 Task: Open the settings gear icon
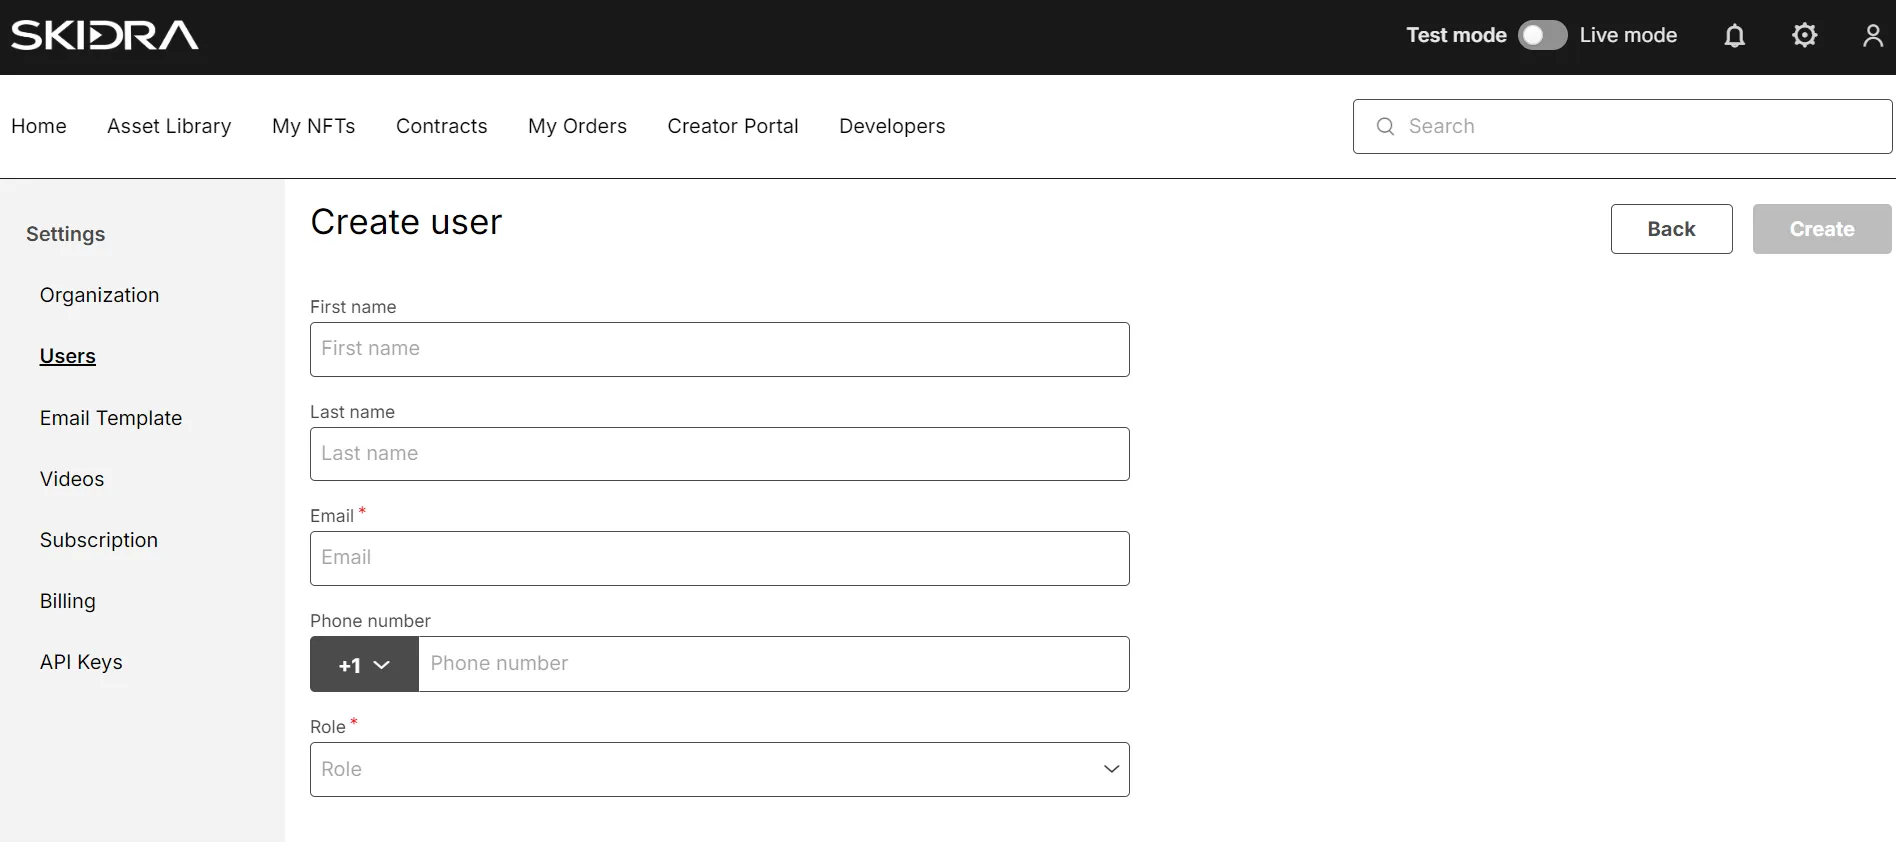pyautogui.click(x=1804, y=36)
